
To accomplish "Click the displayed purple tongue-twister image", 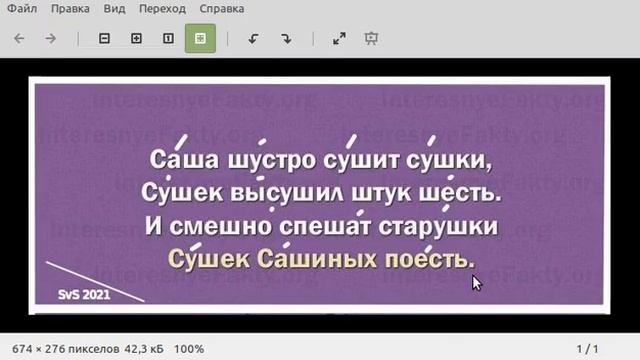I will point(319,195).
